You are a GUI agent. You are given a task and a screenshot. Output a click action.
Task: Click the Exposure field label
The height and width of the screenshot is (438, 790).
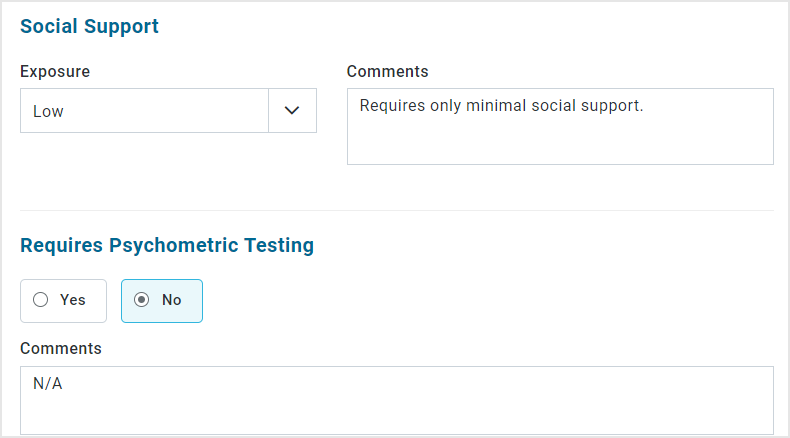(x=55, y=72)
